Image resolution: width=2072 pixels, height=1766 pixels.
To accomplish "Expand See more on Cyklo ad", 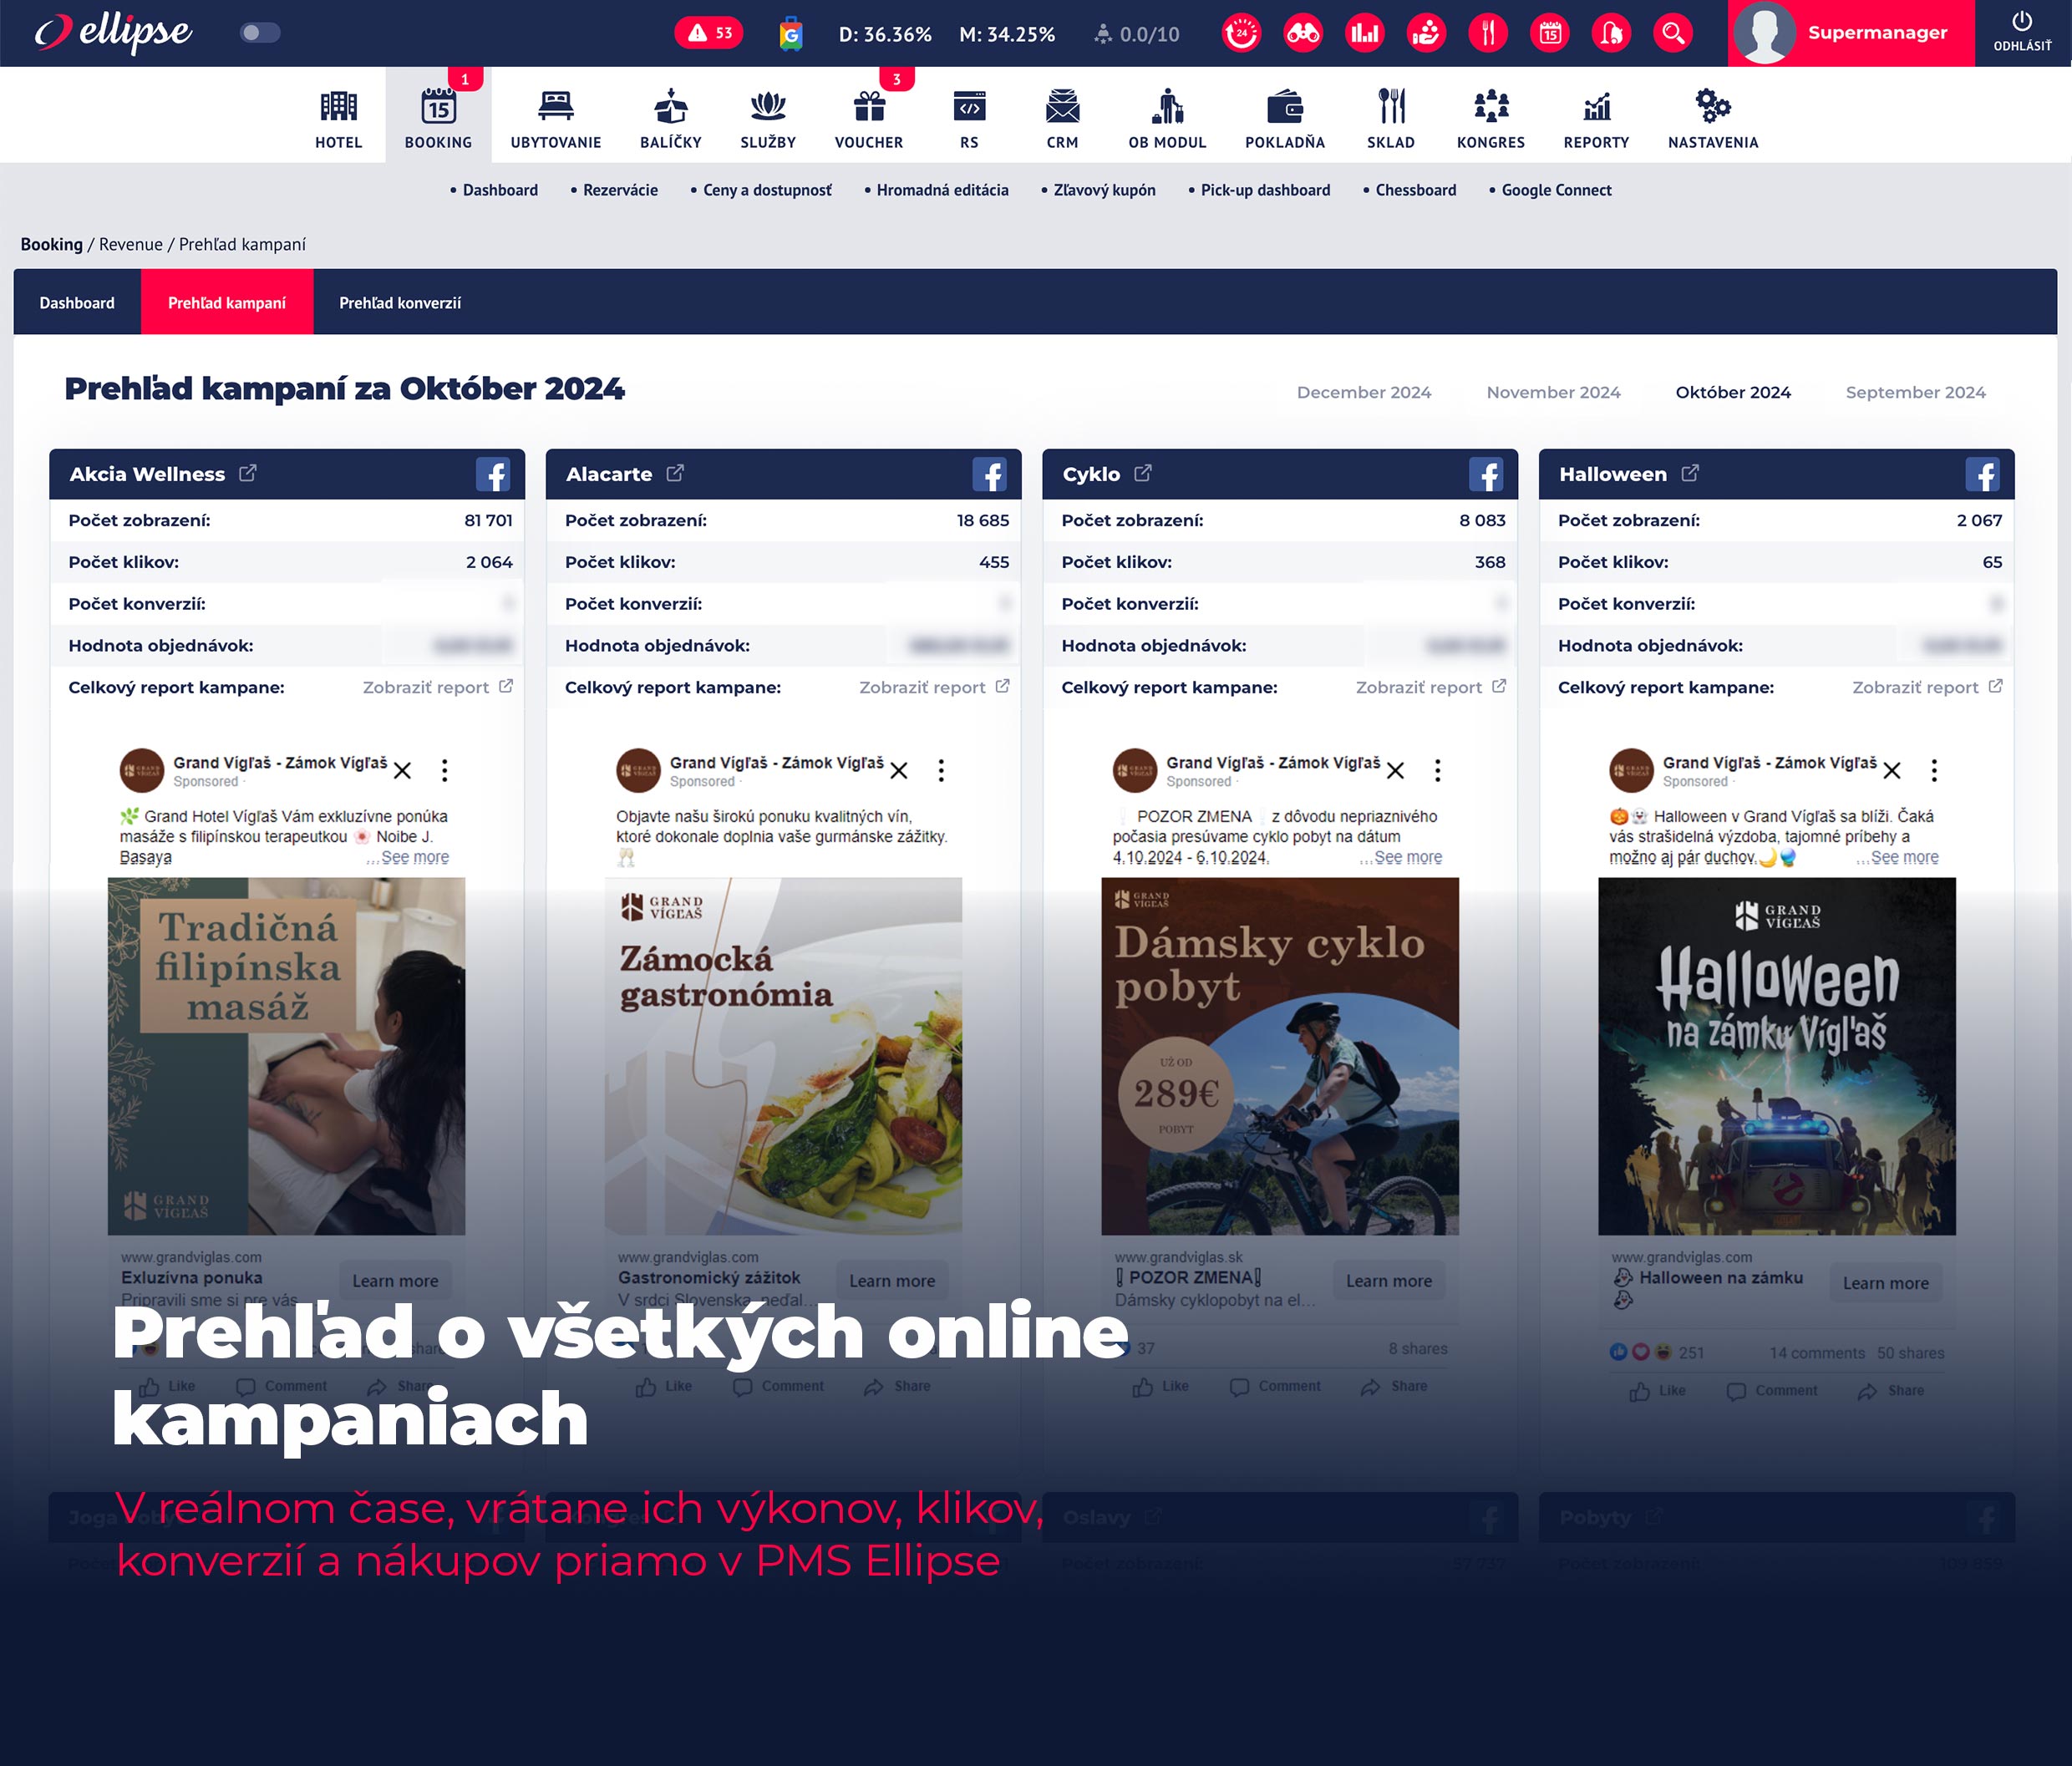I will (1408, 857).
